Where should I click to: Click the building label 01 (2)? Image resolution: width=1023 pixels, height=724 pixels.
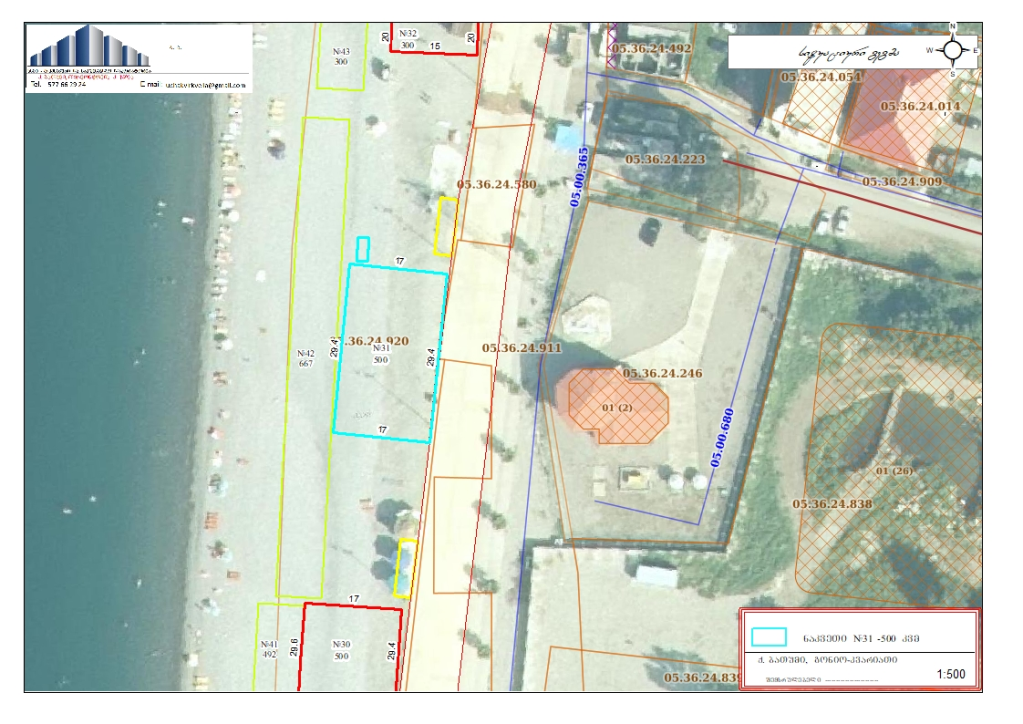click(617, 408)
